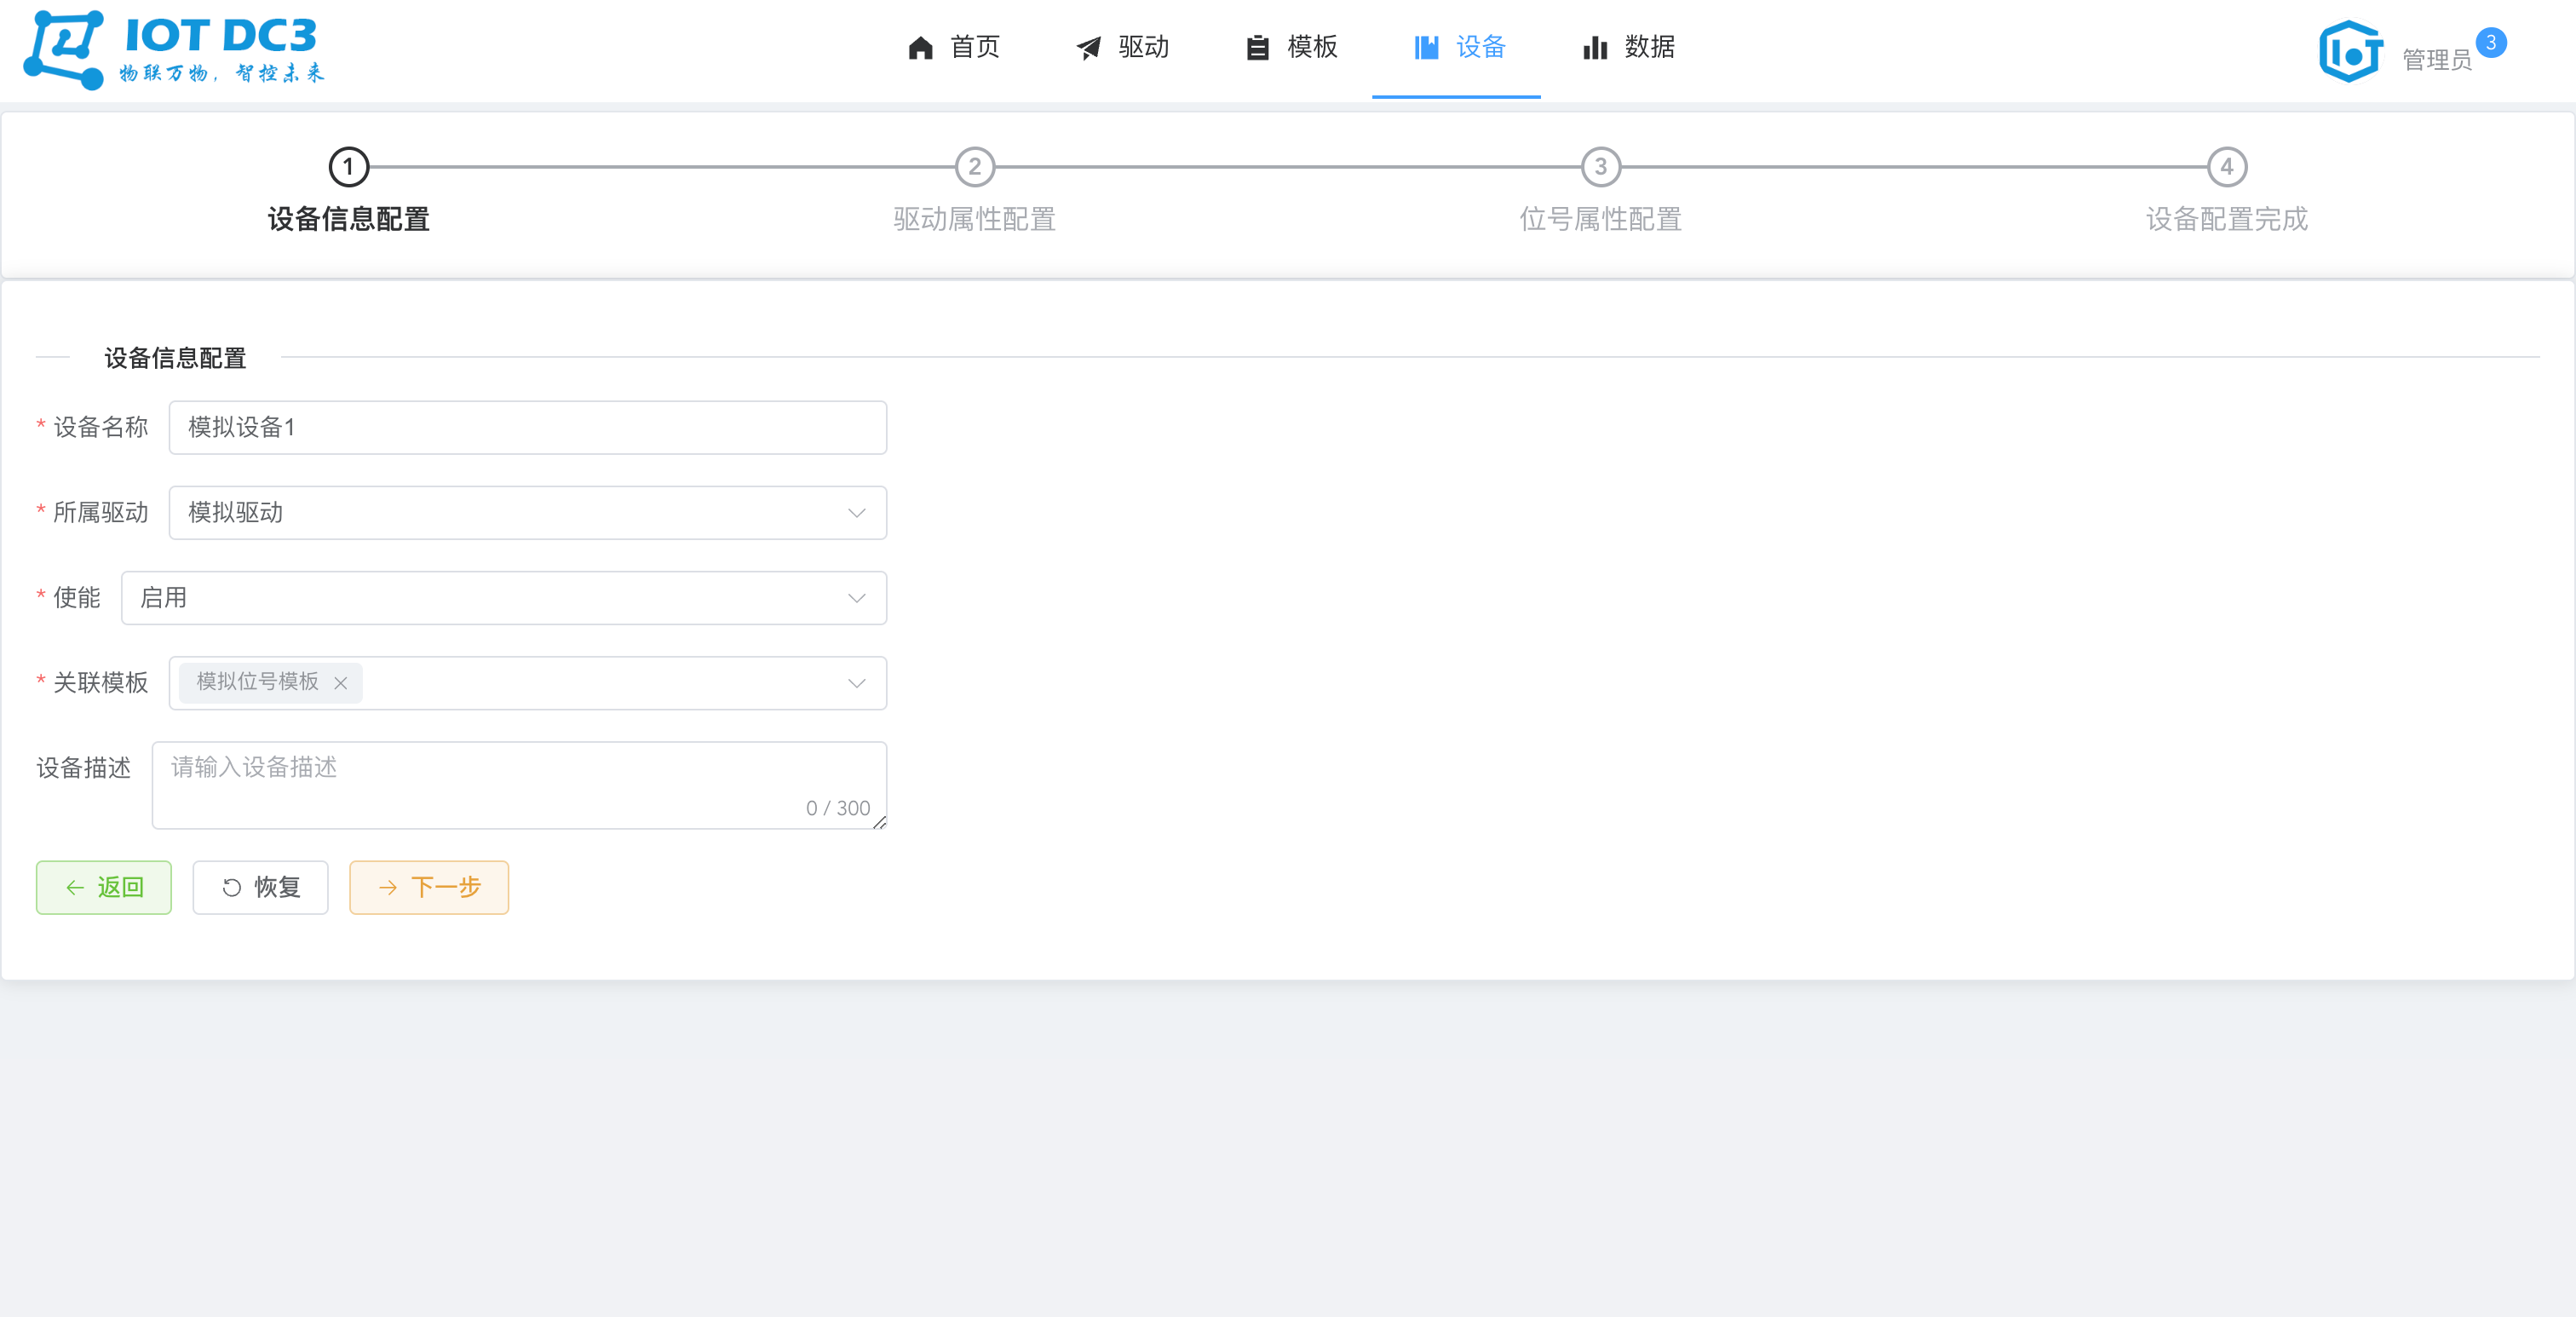Click the 首页 home icon

point(920,47)
